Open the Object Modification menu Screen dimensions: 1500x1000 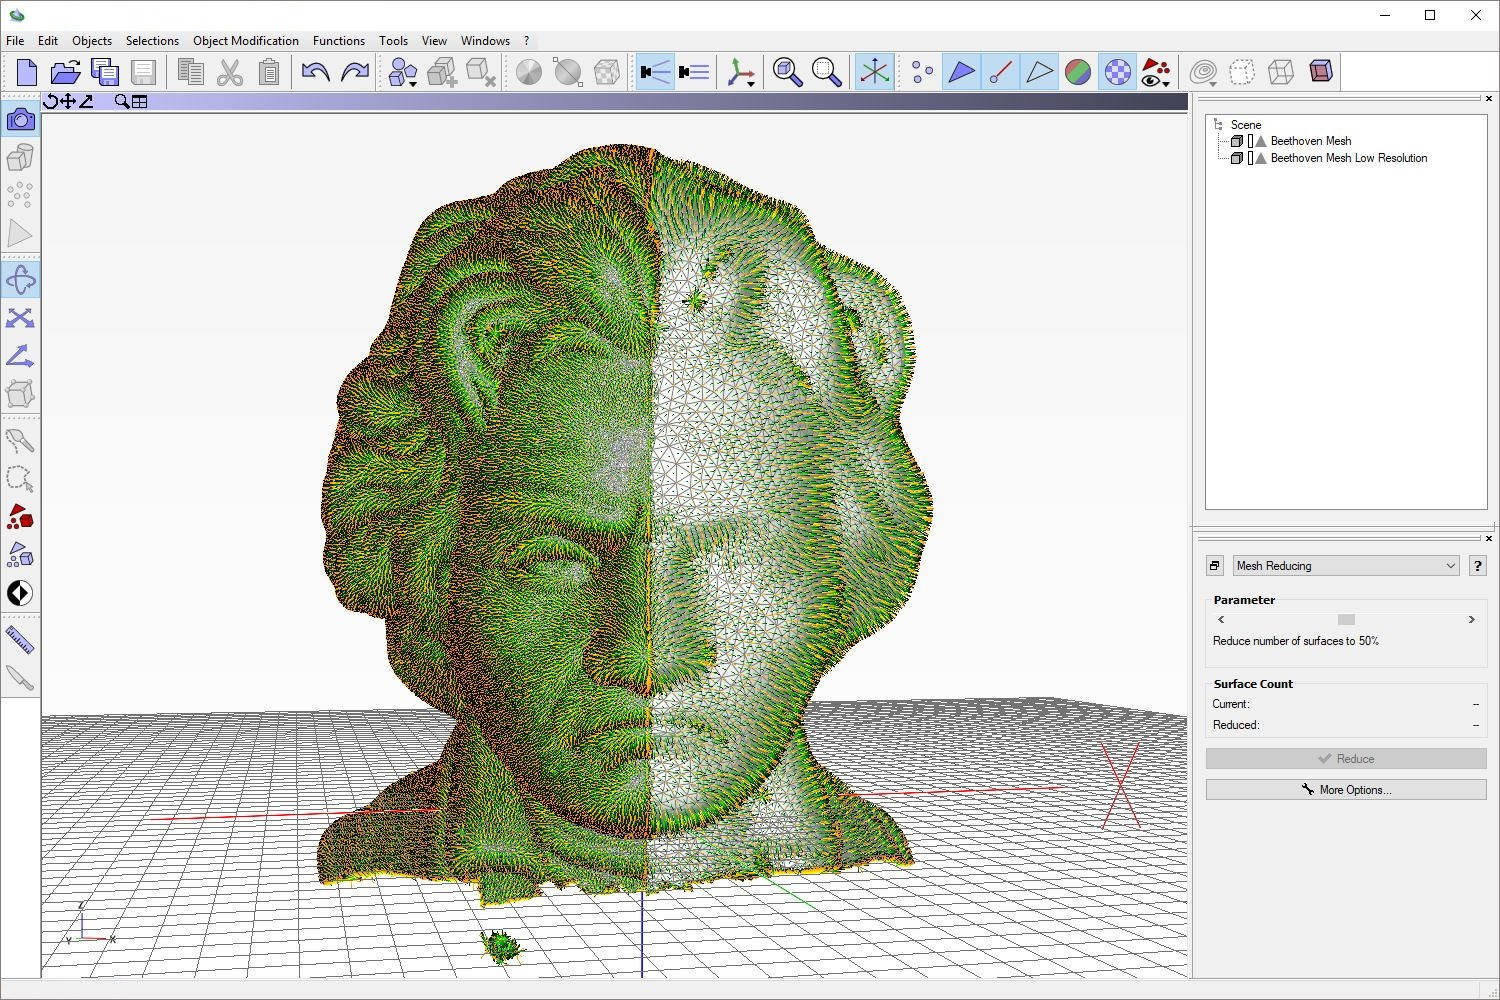pyautogui.click(x=246, y=41)
